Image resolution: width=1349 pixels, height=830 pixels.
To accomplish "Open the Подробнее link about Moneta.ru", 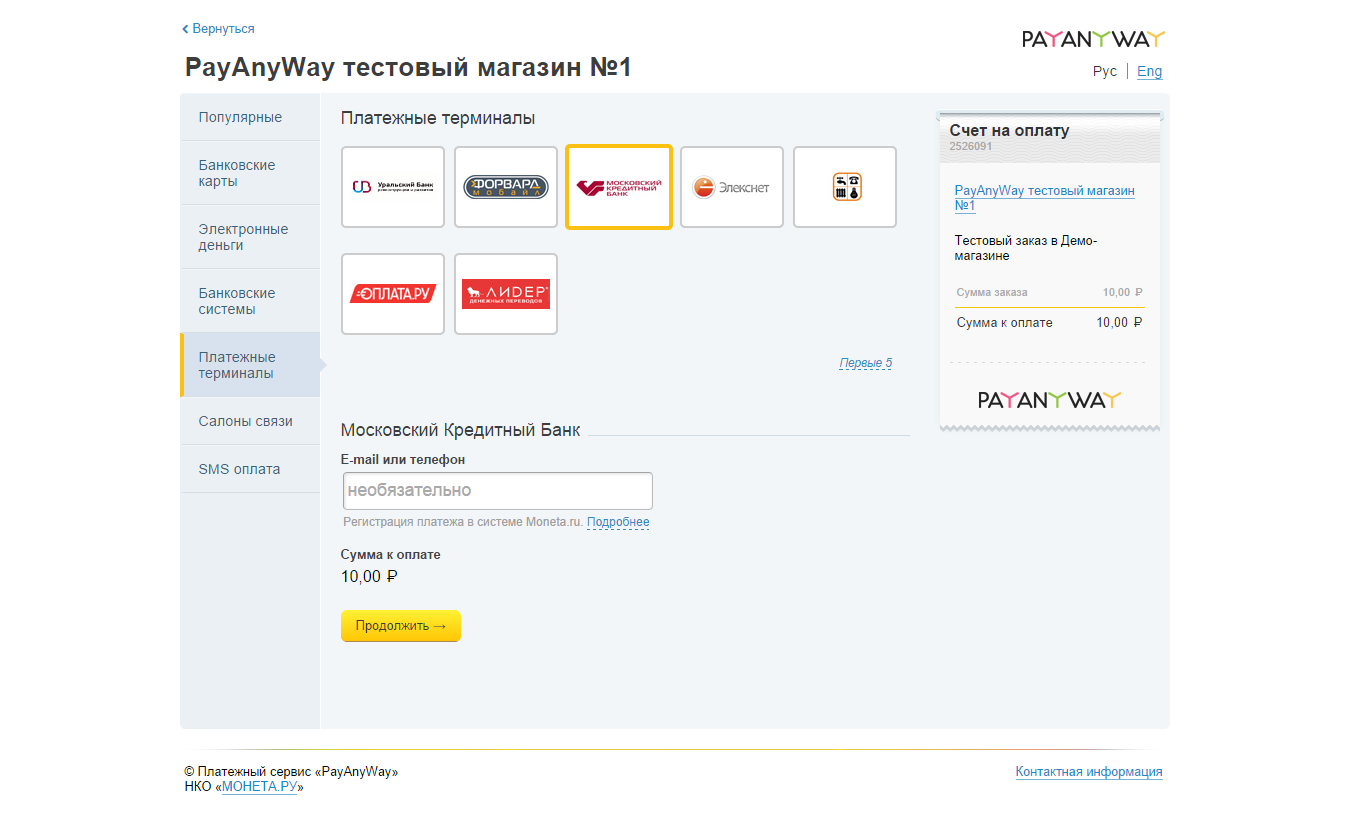I will click(x=618, y=522).
